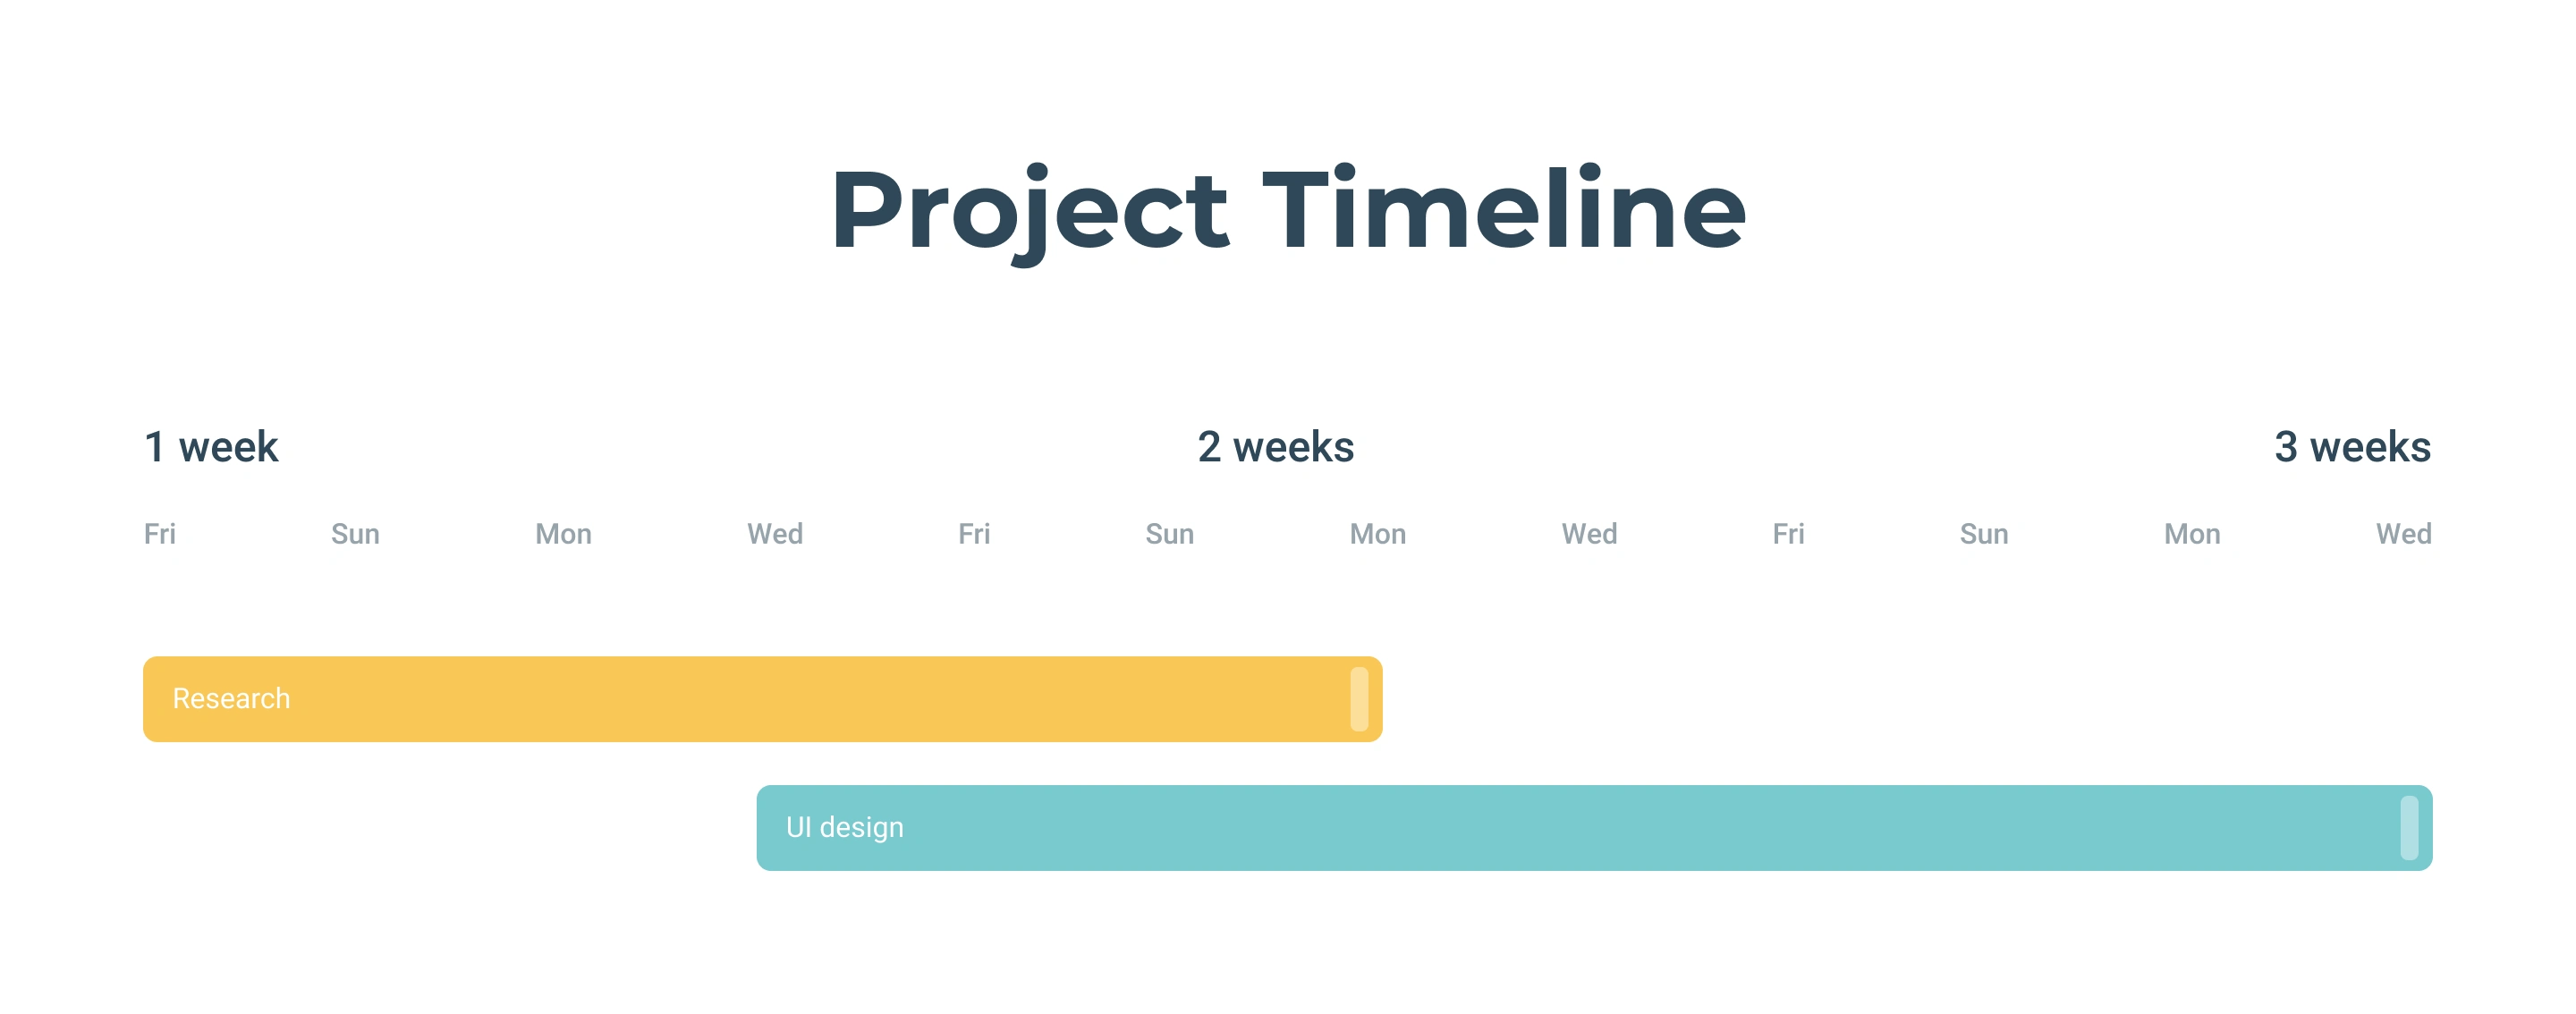The height and width of the screenshot is (1014, 2576).
Task: Click the second Wed day marker
Action: pos(1589,534)
